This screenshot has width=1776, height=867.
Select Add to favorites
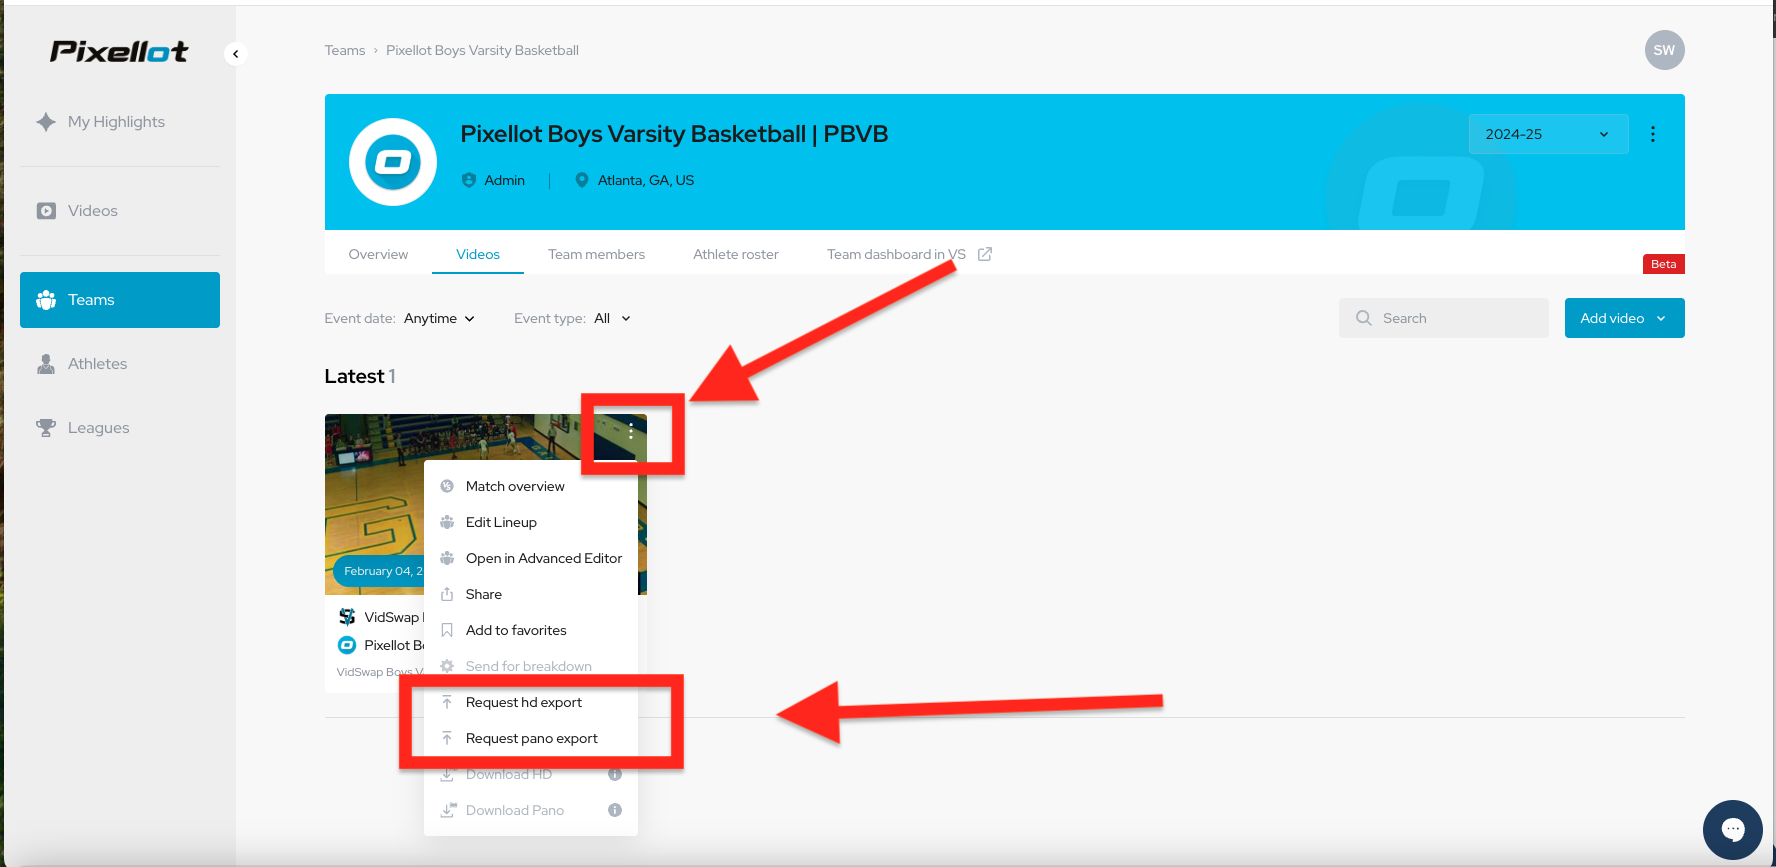(x=531, y=630)
